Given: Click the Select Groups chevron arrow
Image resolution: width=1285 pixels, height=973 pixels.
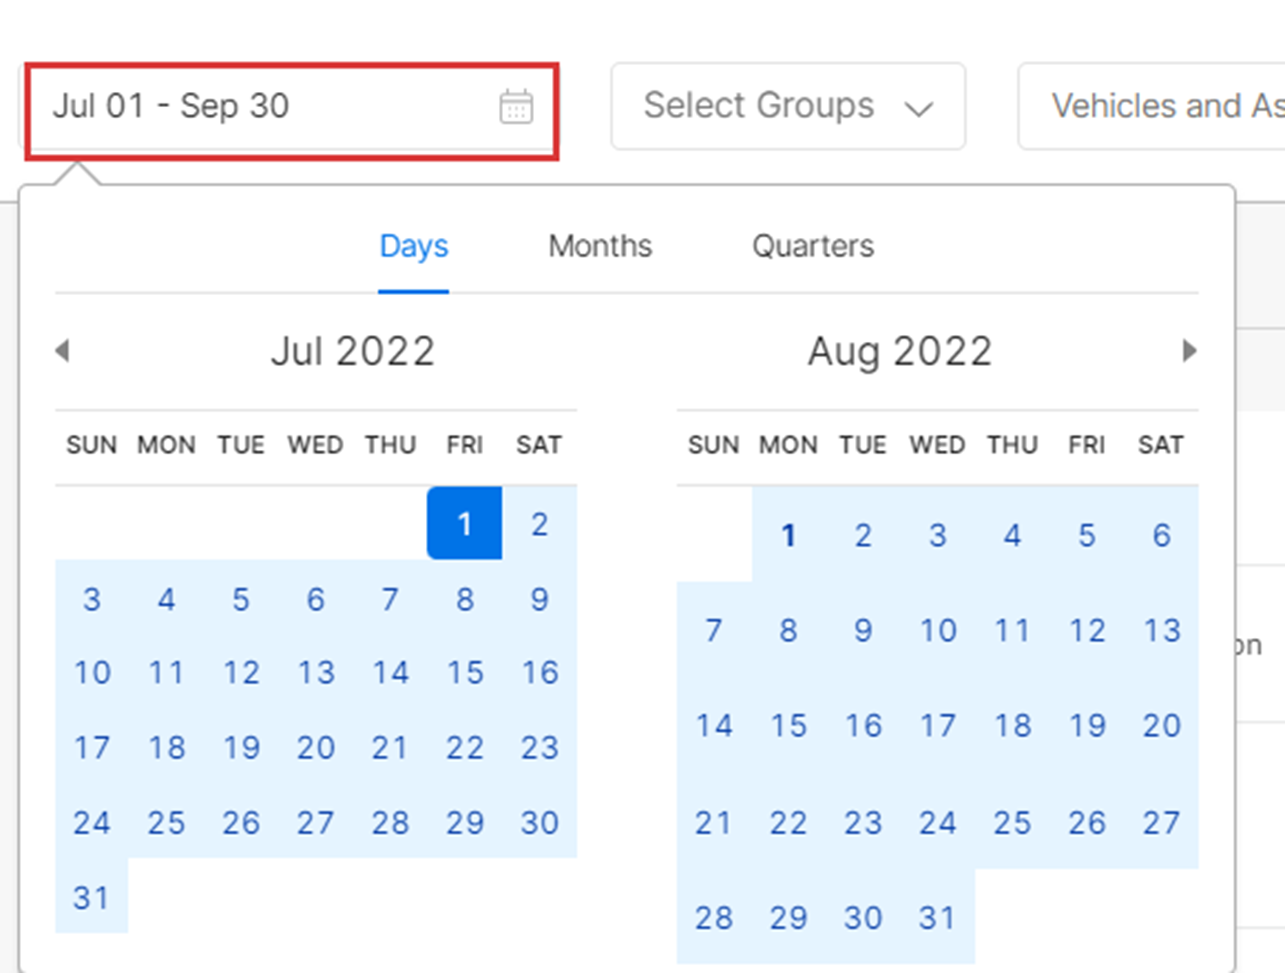Looking at the screenshot, I should (918, 108).
